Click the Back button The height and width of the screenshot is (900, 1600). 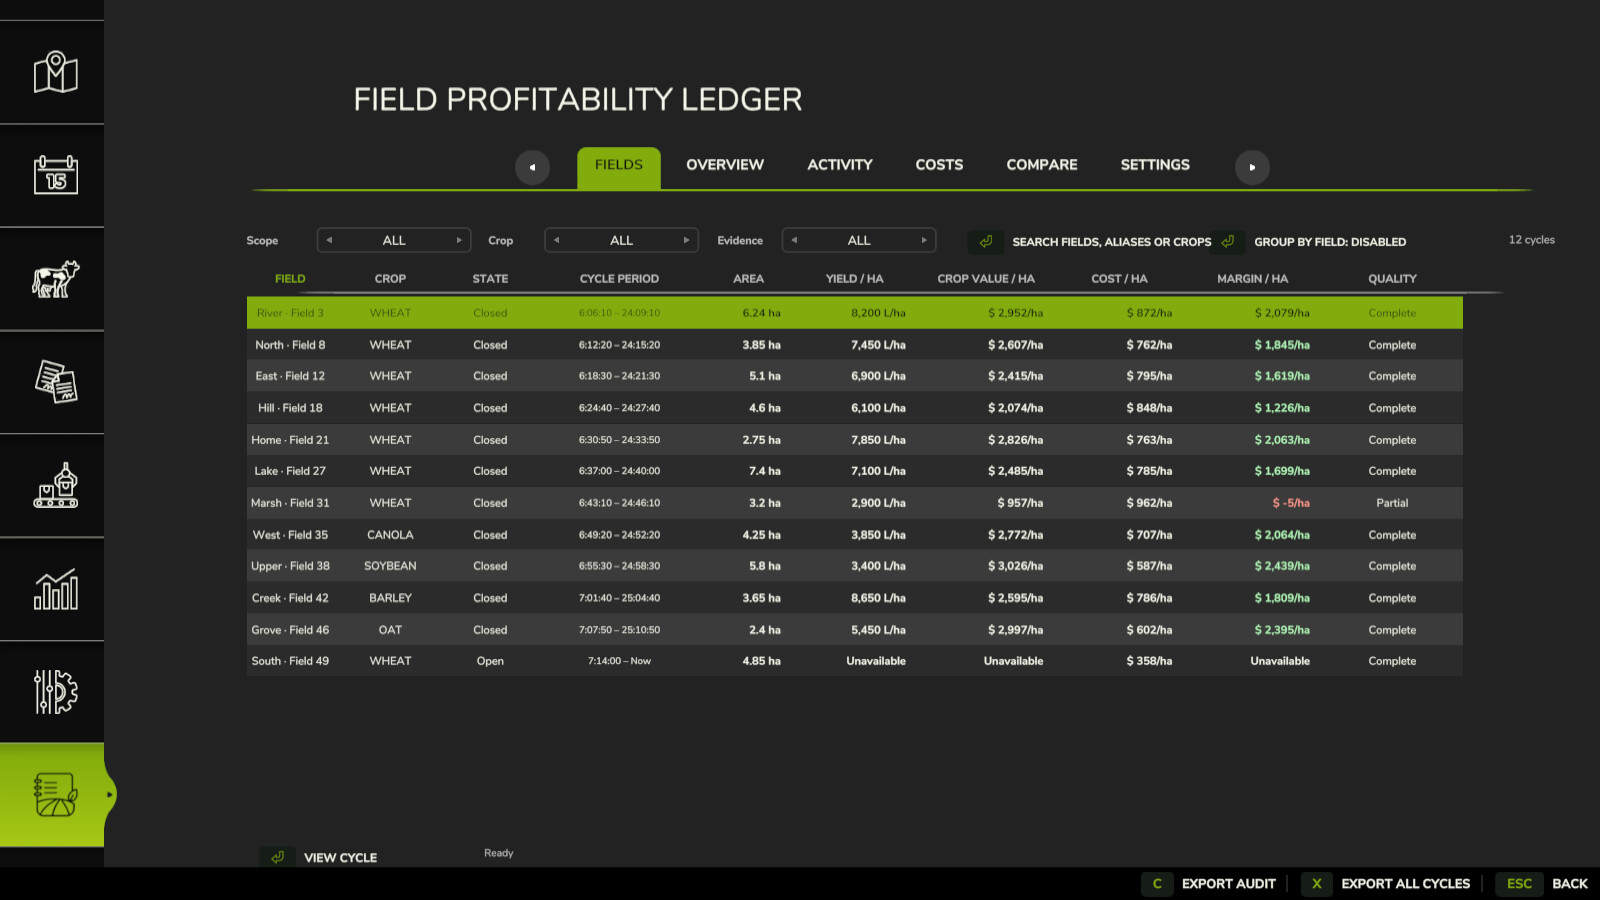pos(1570,884)
